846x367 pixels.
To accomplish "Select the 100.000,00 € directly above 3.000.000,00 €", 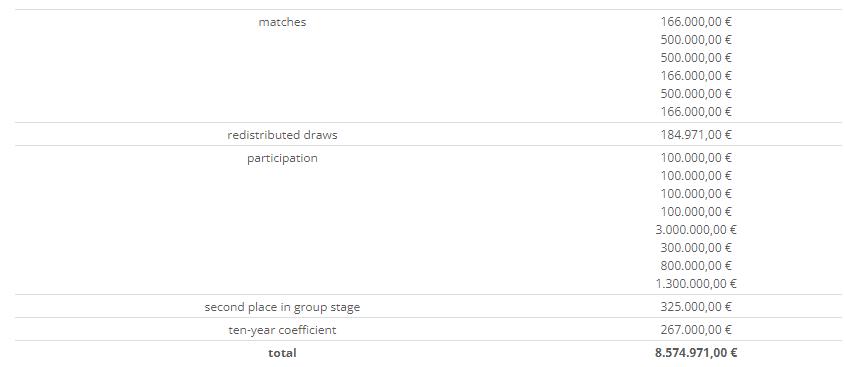I will pos(696,212).
